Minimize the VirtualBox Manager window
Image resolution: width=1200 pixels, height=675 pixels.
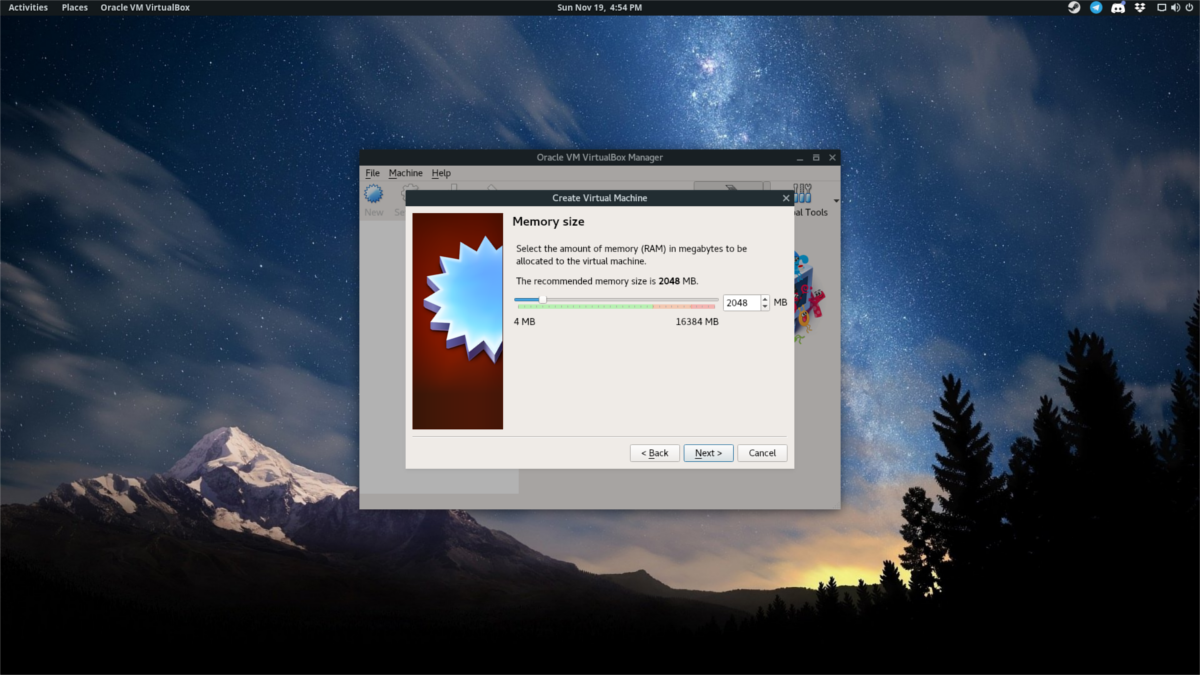tap(800, 157)
